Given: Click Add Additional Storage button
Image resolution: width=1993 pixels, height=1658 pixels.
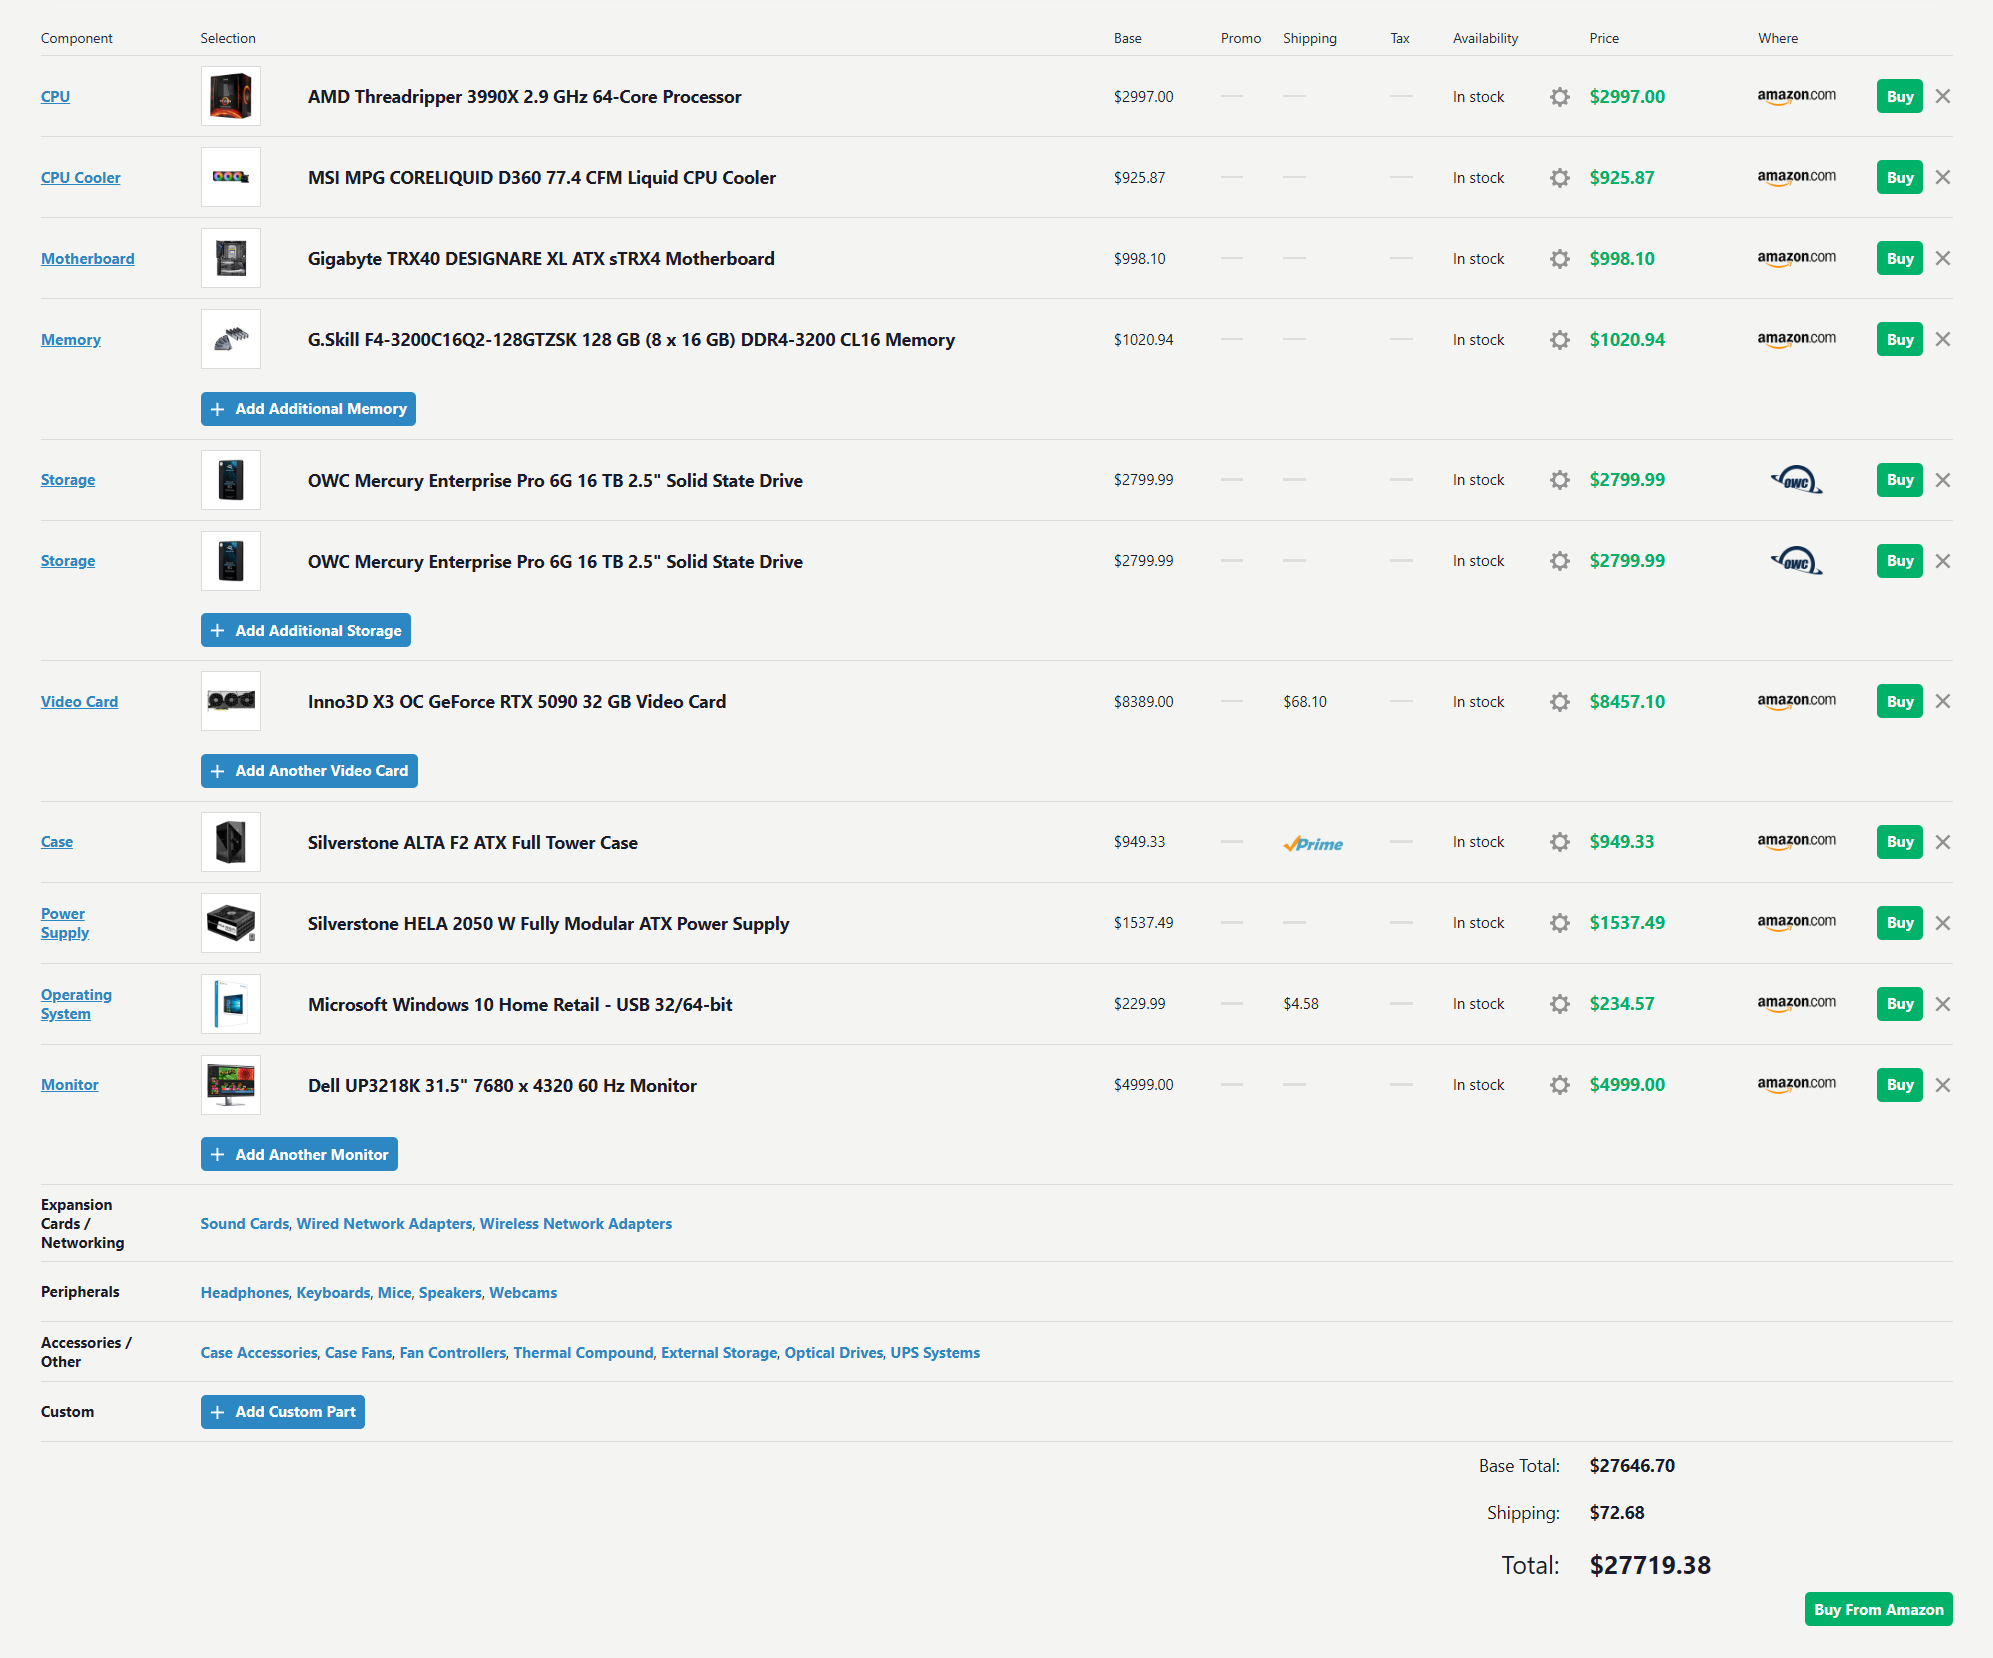Looking at the screenshot, I should [306, 631].
